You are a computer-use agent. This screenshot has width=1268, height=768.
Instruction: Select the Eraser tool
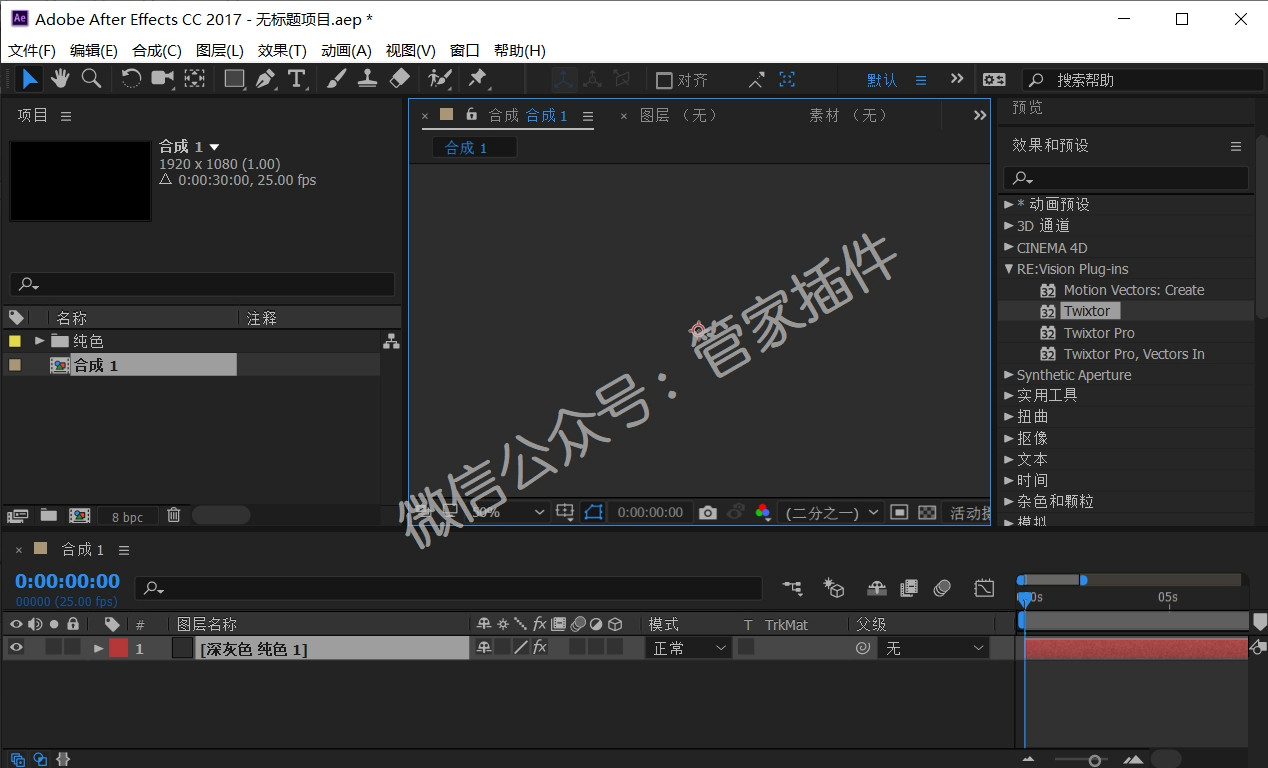pyautogui.click(x=399, y=79)
